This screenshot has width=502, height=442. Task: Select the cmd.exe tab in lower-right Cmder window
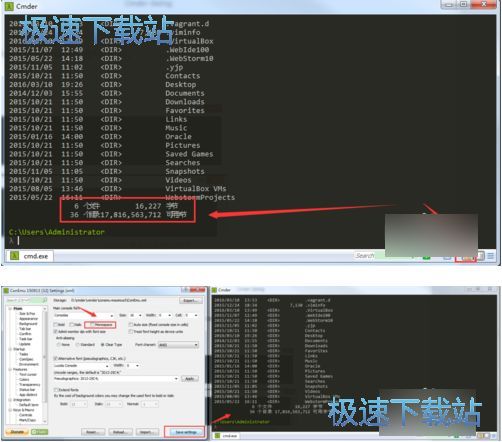click(x=227, y=436)
